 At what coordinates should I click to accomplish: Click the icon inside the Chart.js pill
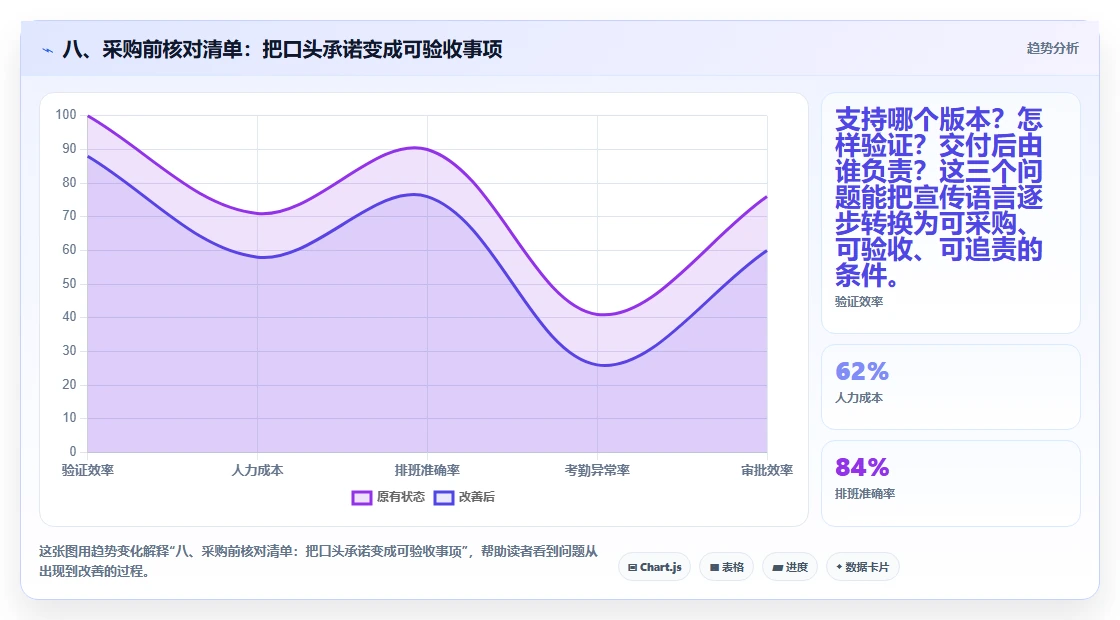tap(632, 568)
